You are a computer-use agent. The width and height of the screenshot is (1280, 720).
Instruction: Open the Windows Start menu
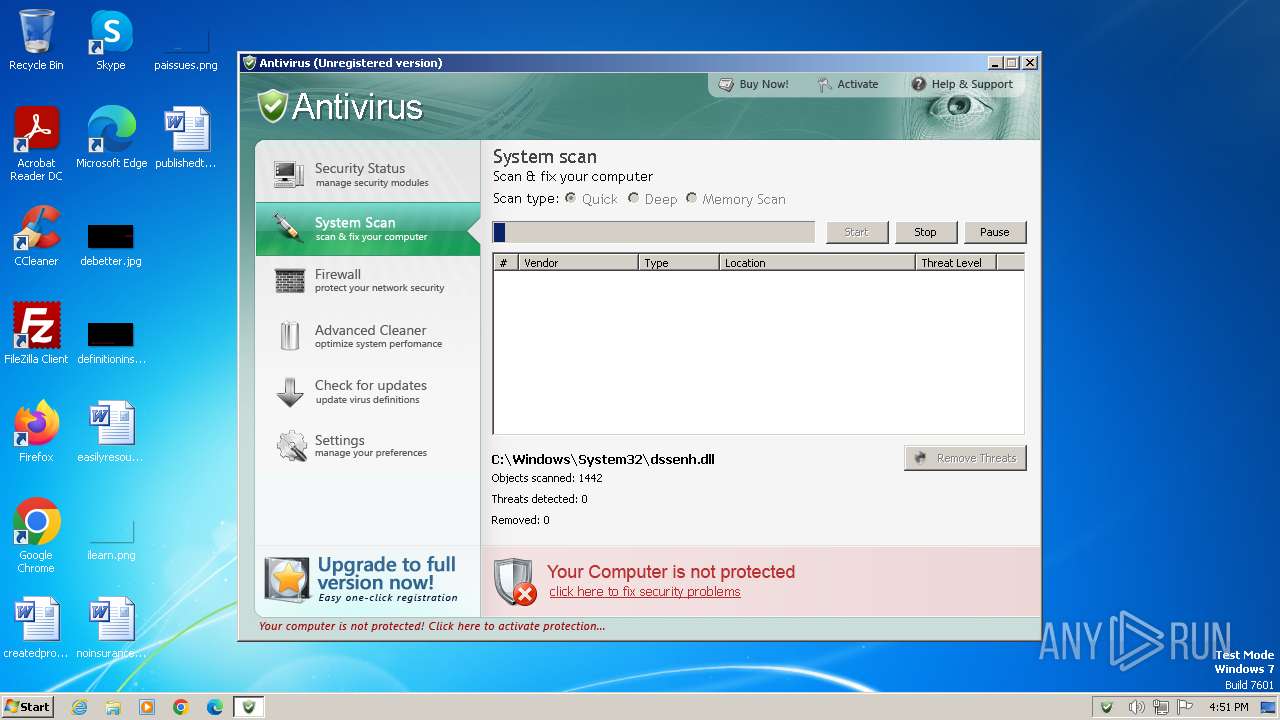click(x=27, y=707)
